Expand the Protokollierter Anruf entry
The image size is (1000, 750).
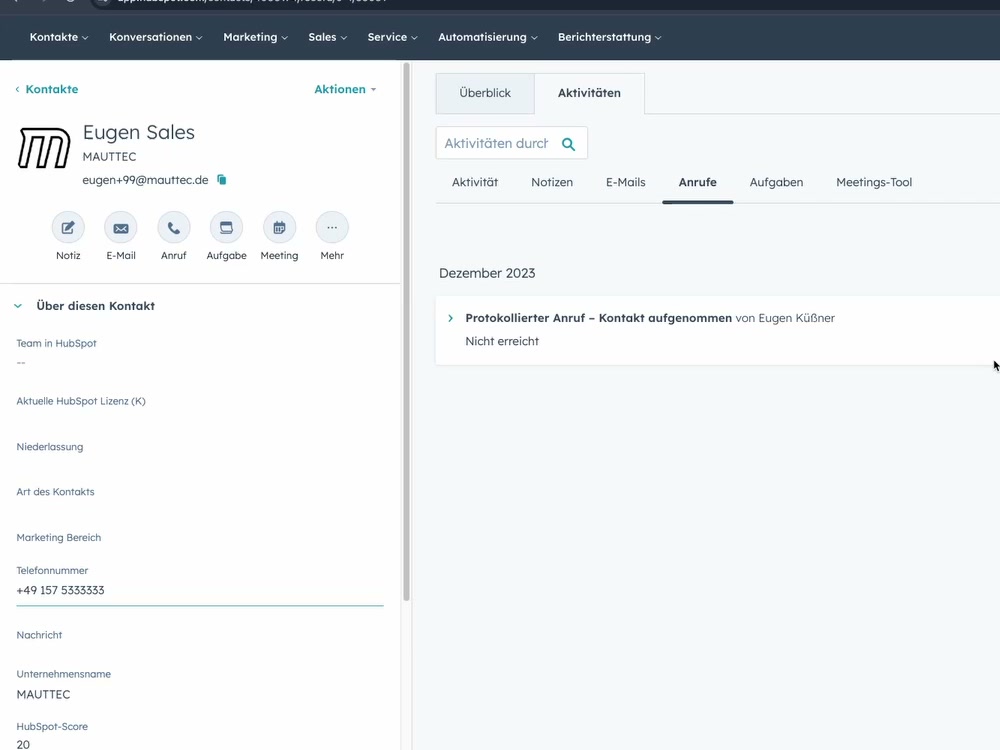point(450,317)
